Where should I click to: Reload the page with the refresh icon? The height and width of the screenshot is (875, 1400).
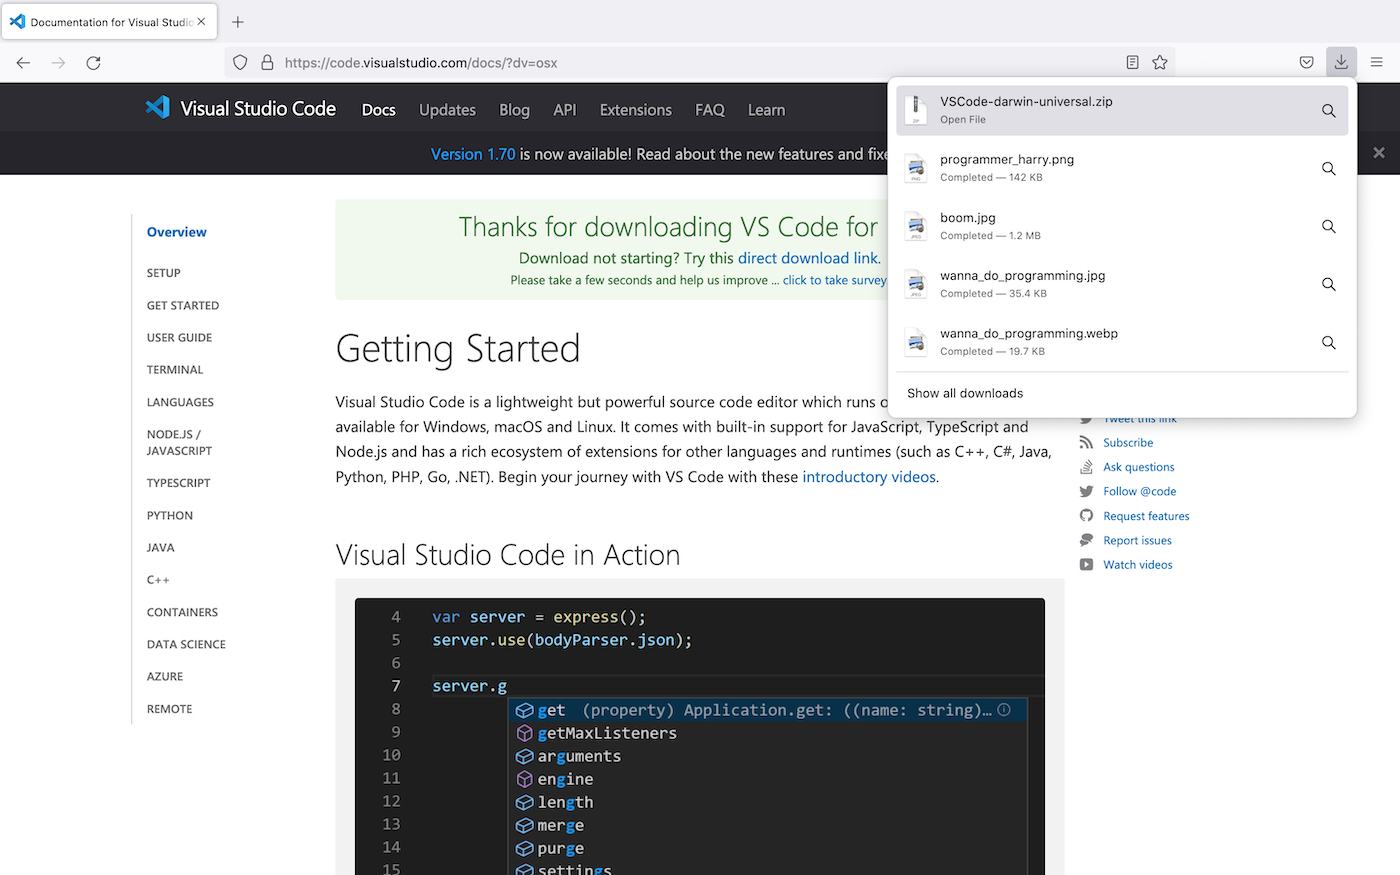point(94,62)
